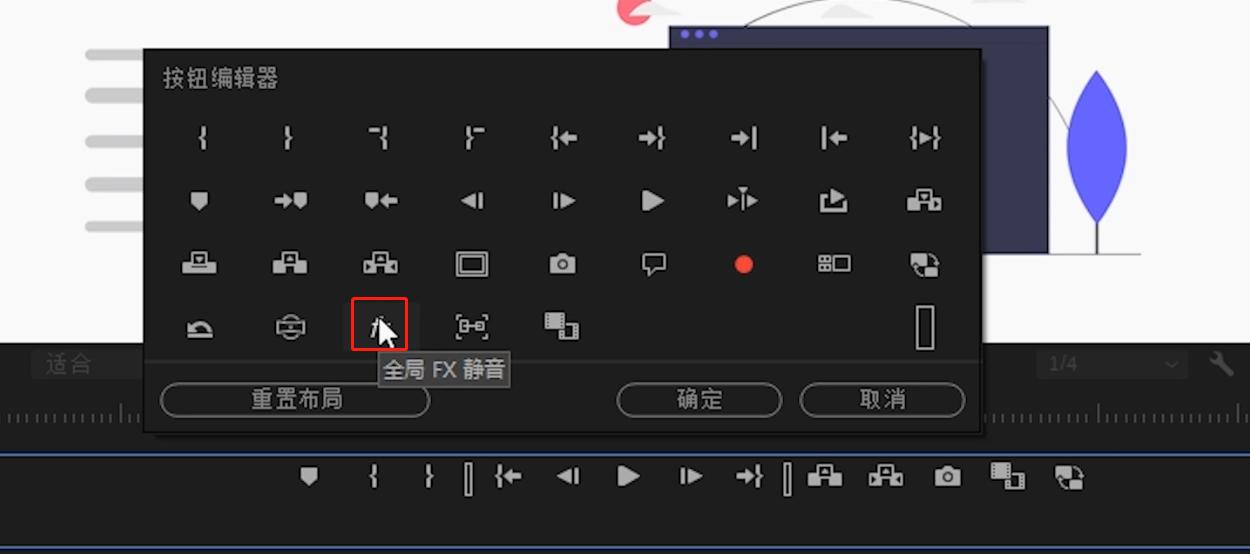Select the Insert icon in button editor
The width and height of the screenshot is (1250, 554).
point(924,201)
